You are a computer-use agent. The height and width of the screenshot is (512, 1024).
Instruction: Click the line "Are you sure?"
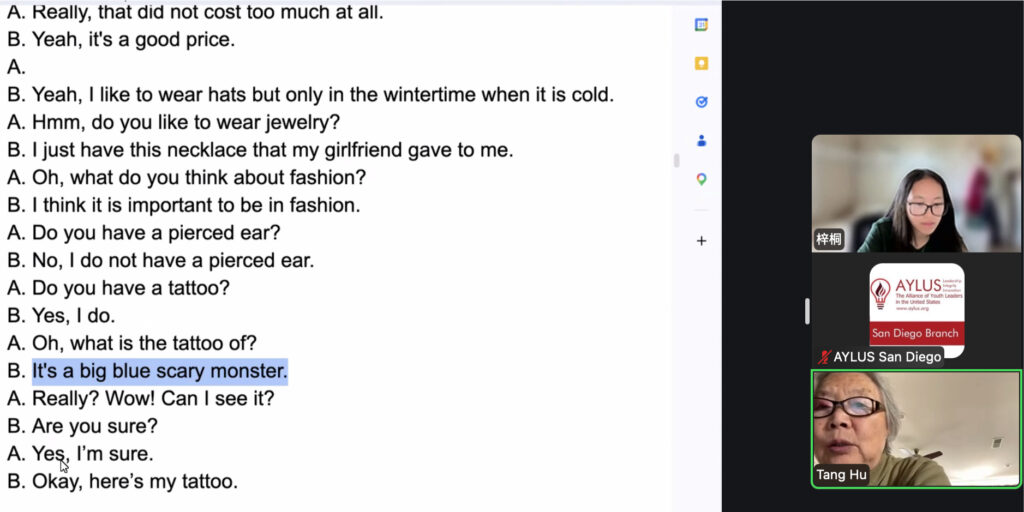tap(95, 426)
